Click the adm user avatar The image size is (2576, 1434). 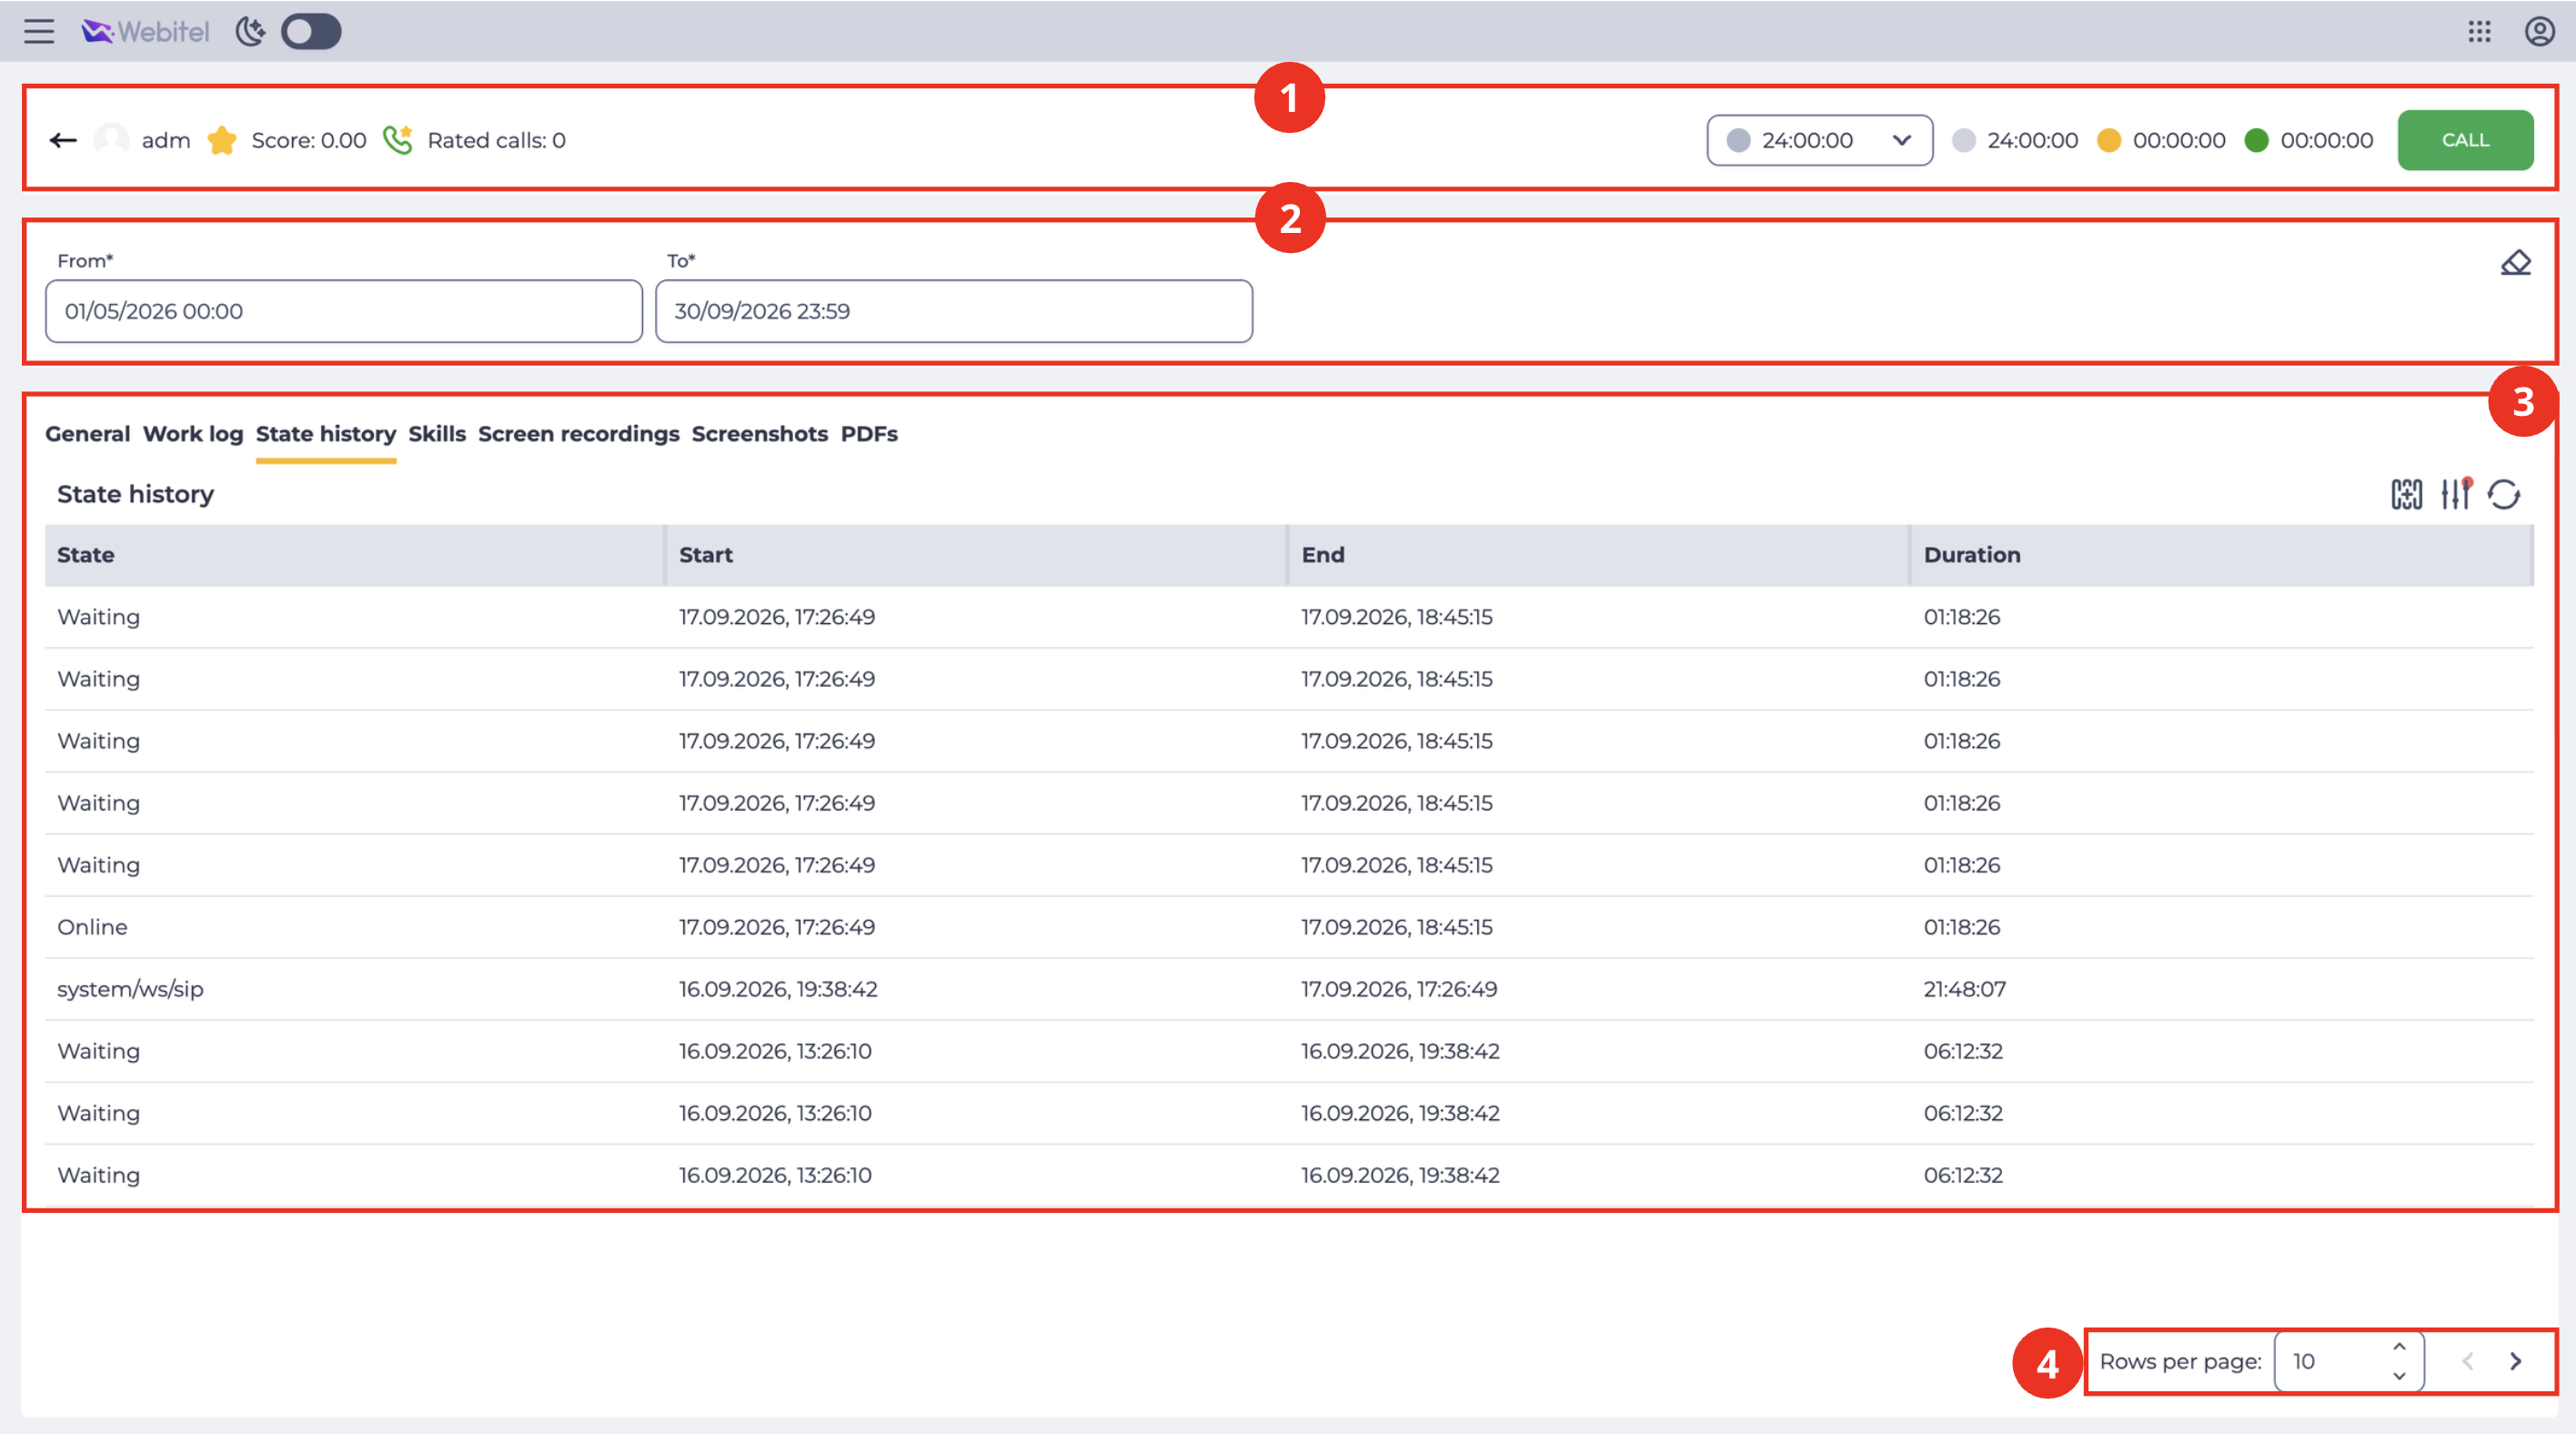[x=111, y=139]
